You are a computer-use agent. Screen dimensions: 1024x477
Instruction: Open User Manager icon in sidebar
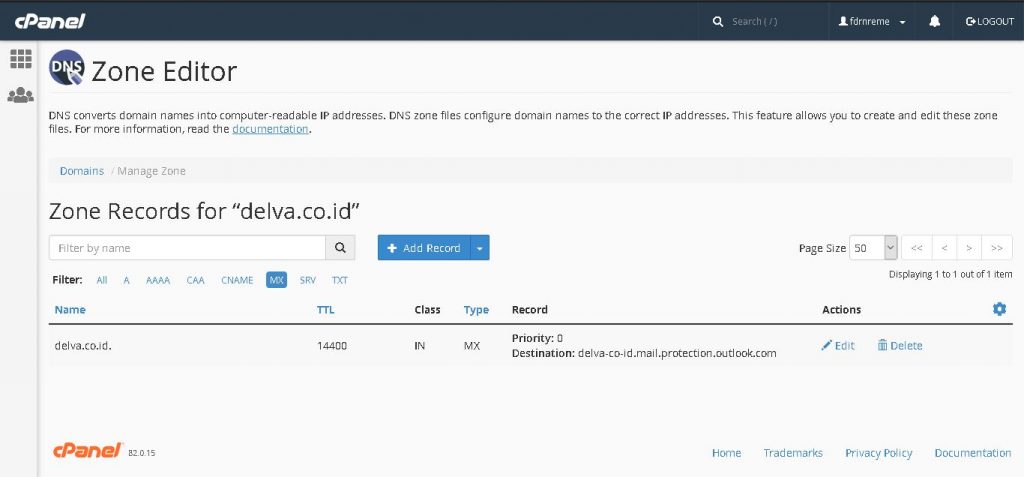20,96
